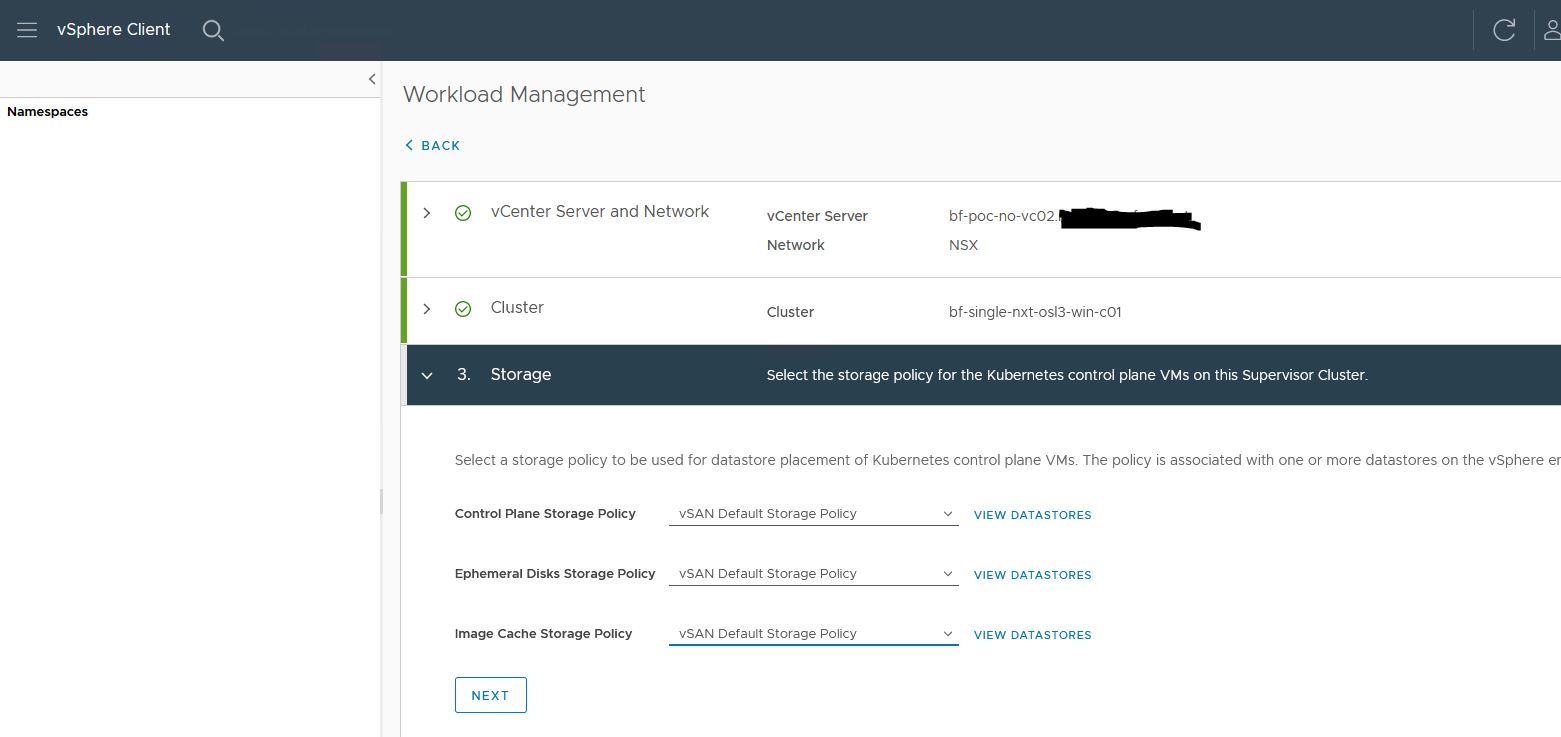
Task: Collapse the left navigation panel
Action: coord(372,79)
